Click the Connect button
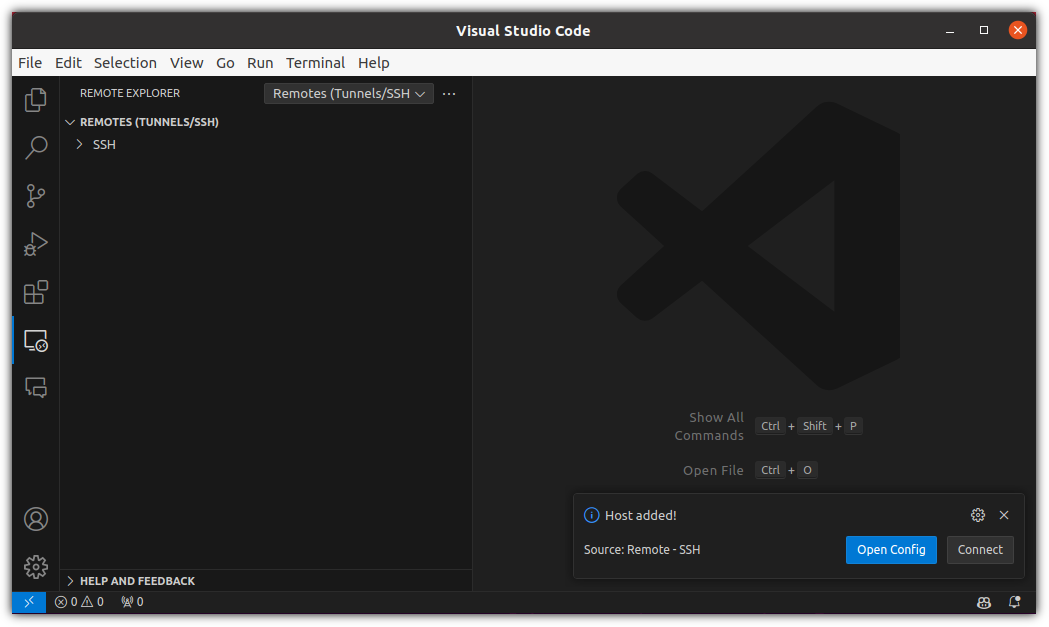 pyautogui.click(x=979, y=550)
